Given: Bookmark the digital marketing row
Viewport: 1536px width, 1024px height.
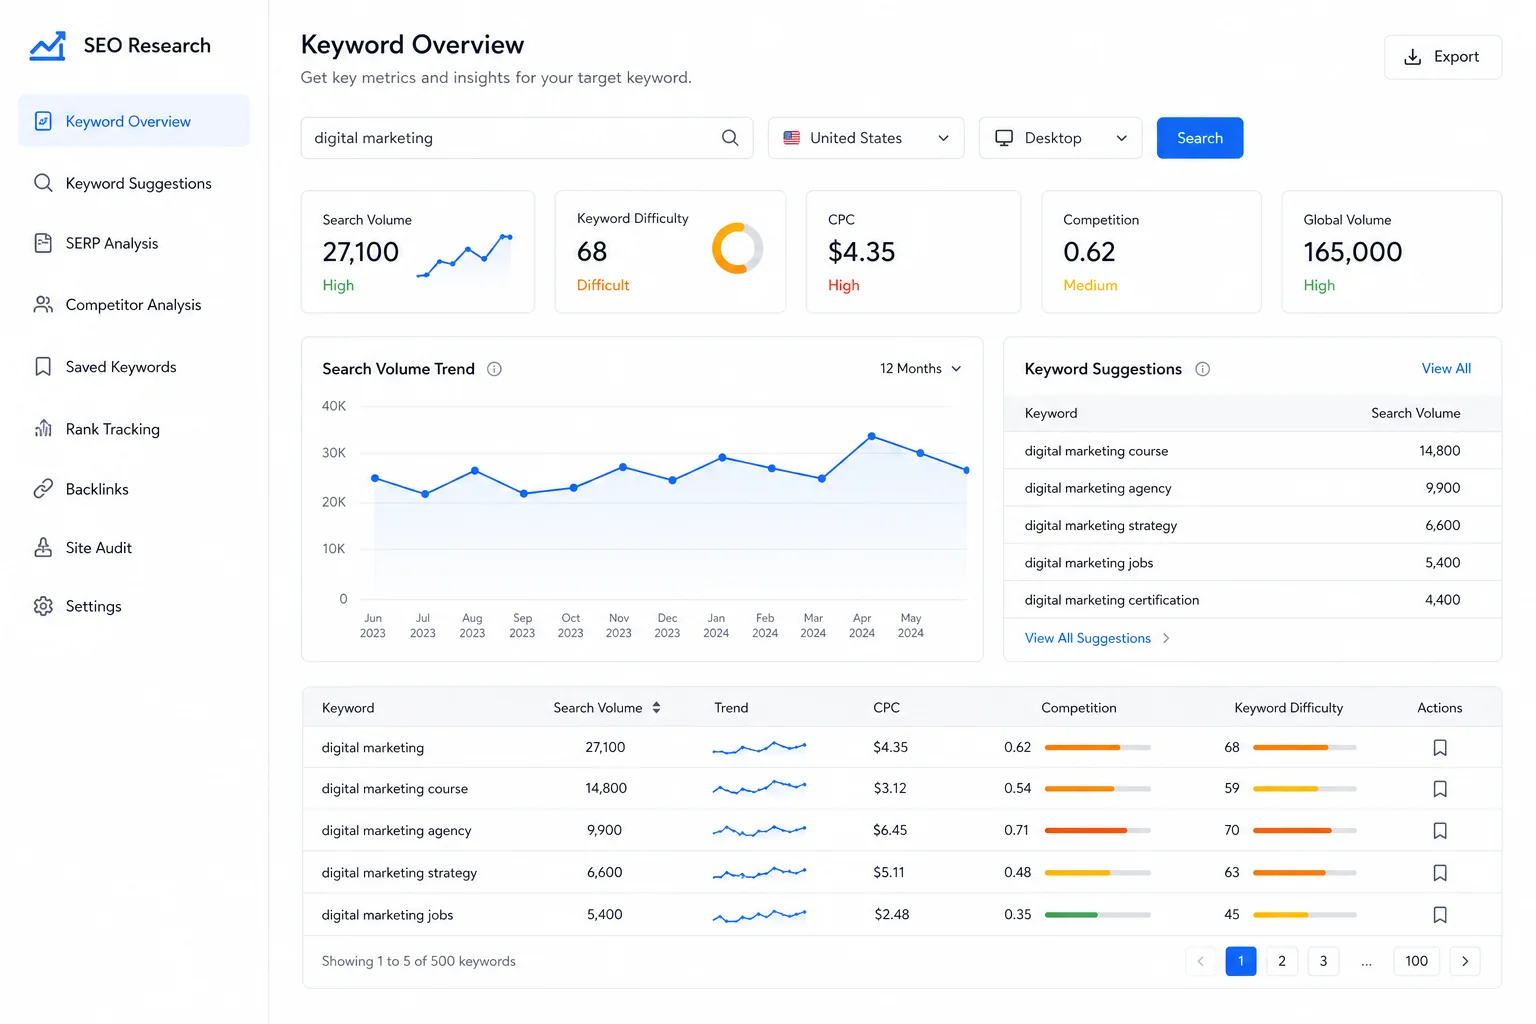Looking at the screenshot, I should click(x=1440, y=748).
